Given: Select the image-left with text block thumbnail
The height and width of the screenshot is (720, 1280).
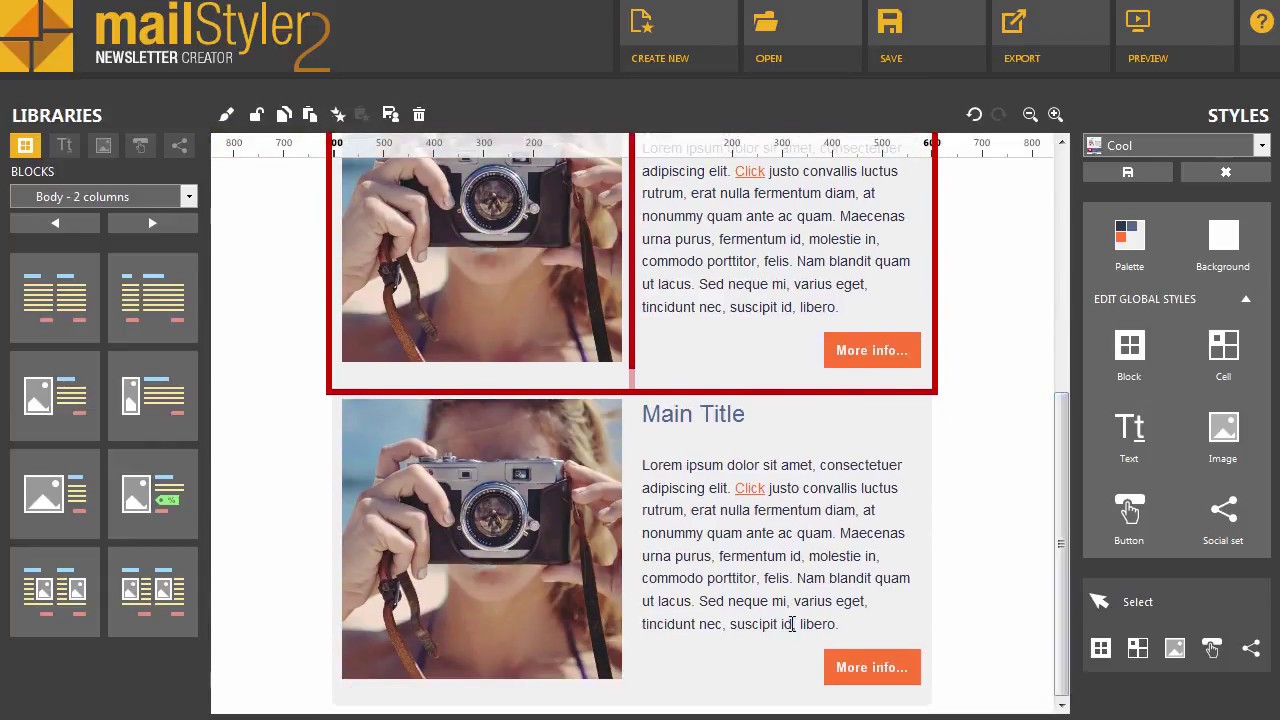Looking at the screenshot, I should (55, 396).
